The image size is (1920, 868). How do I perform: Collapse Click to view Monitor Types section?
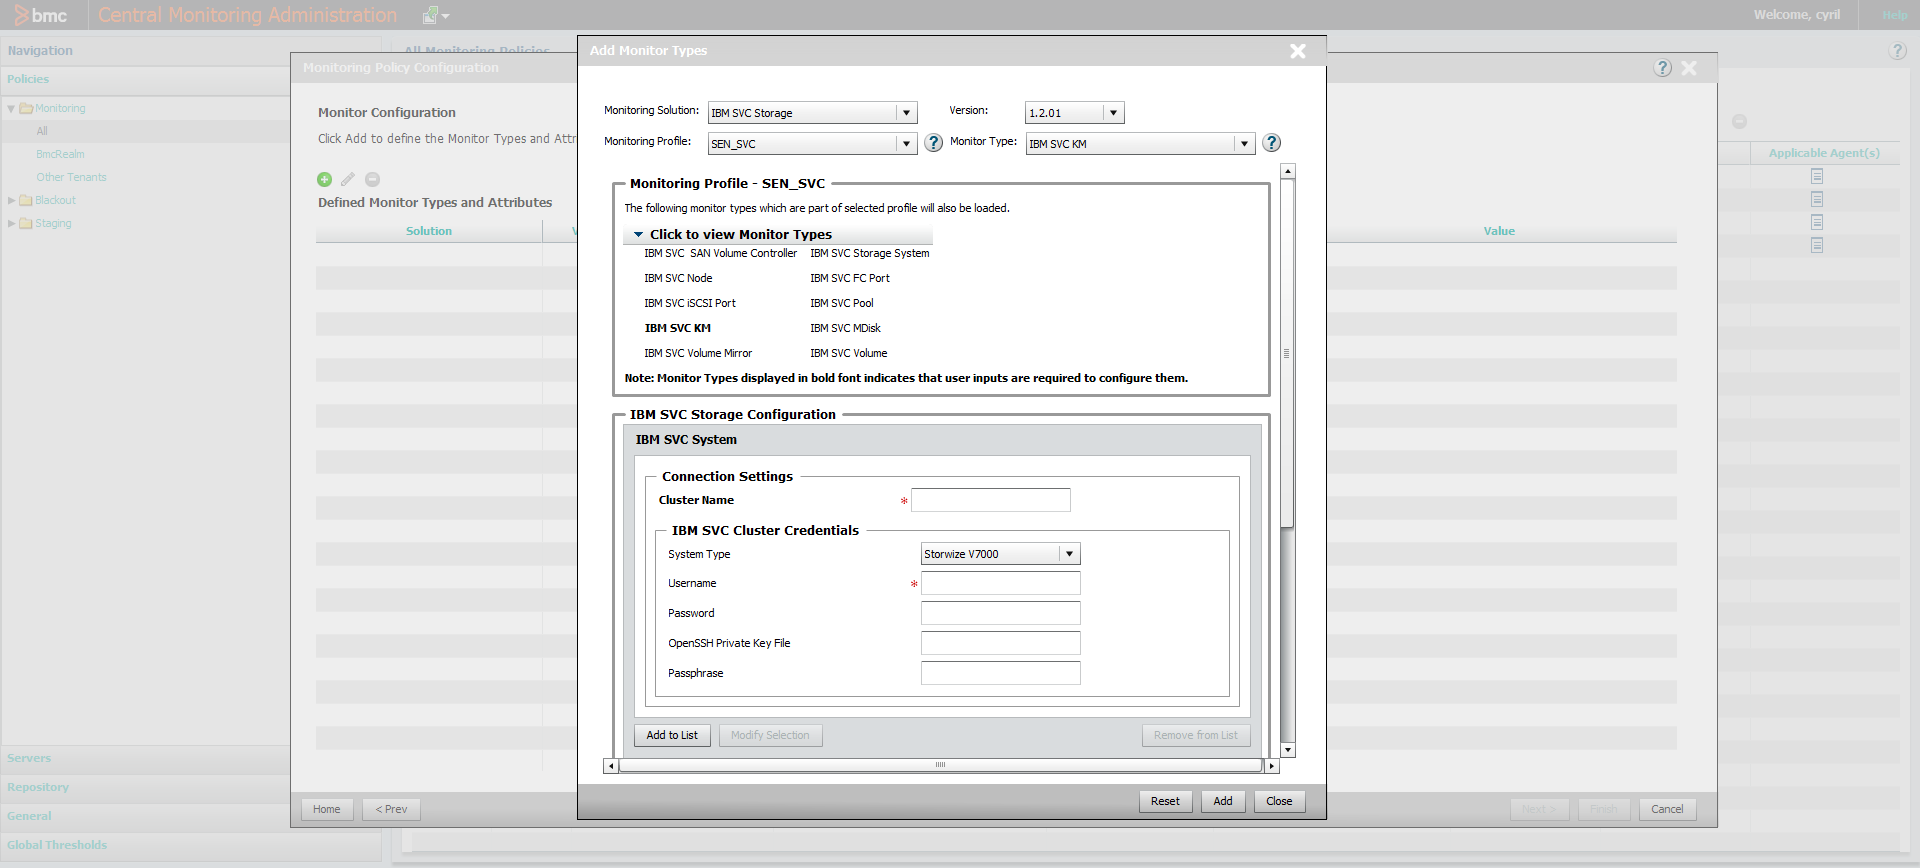point(638,234)
